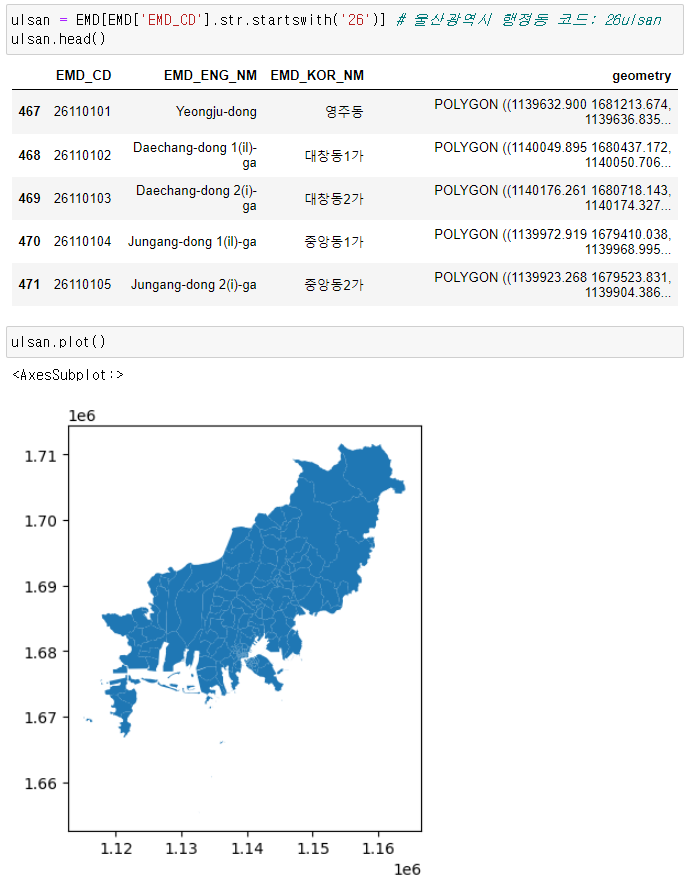This screenshot has width=695, height=888.
Task: Click the <AxesSubplot:> output text
Action: click(68, 375)
